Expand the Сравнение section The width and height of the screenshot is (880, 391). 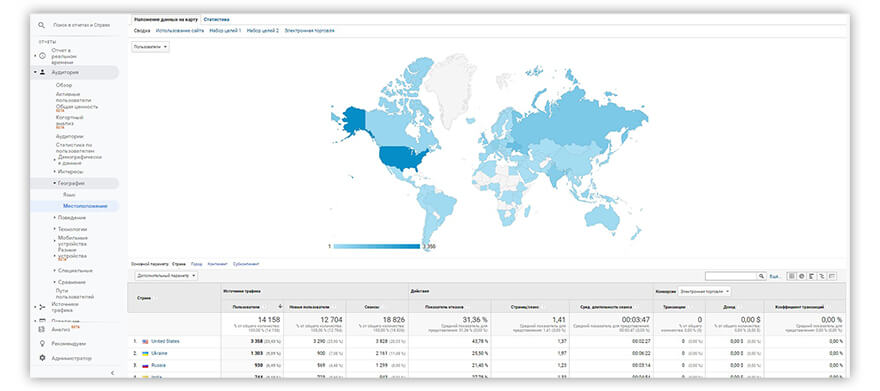tap(54, 282)
